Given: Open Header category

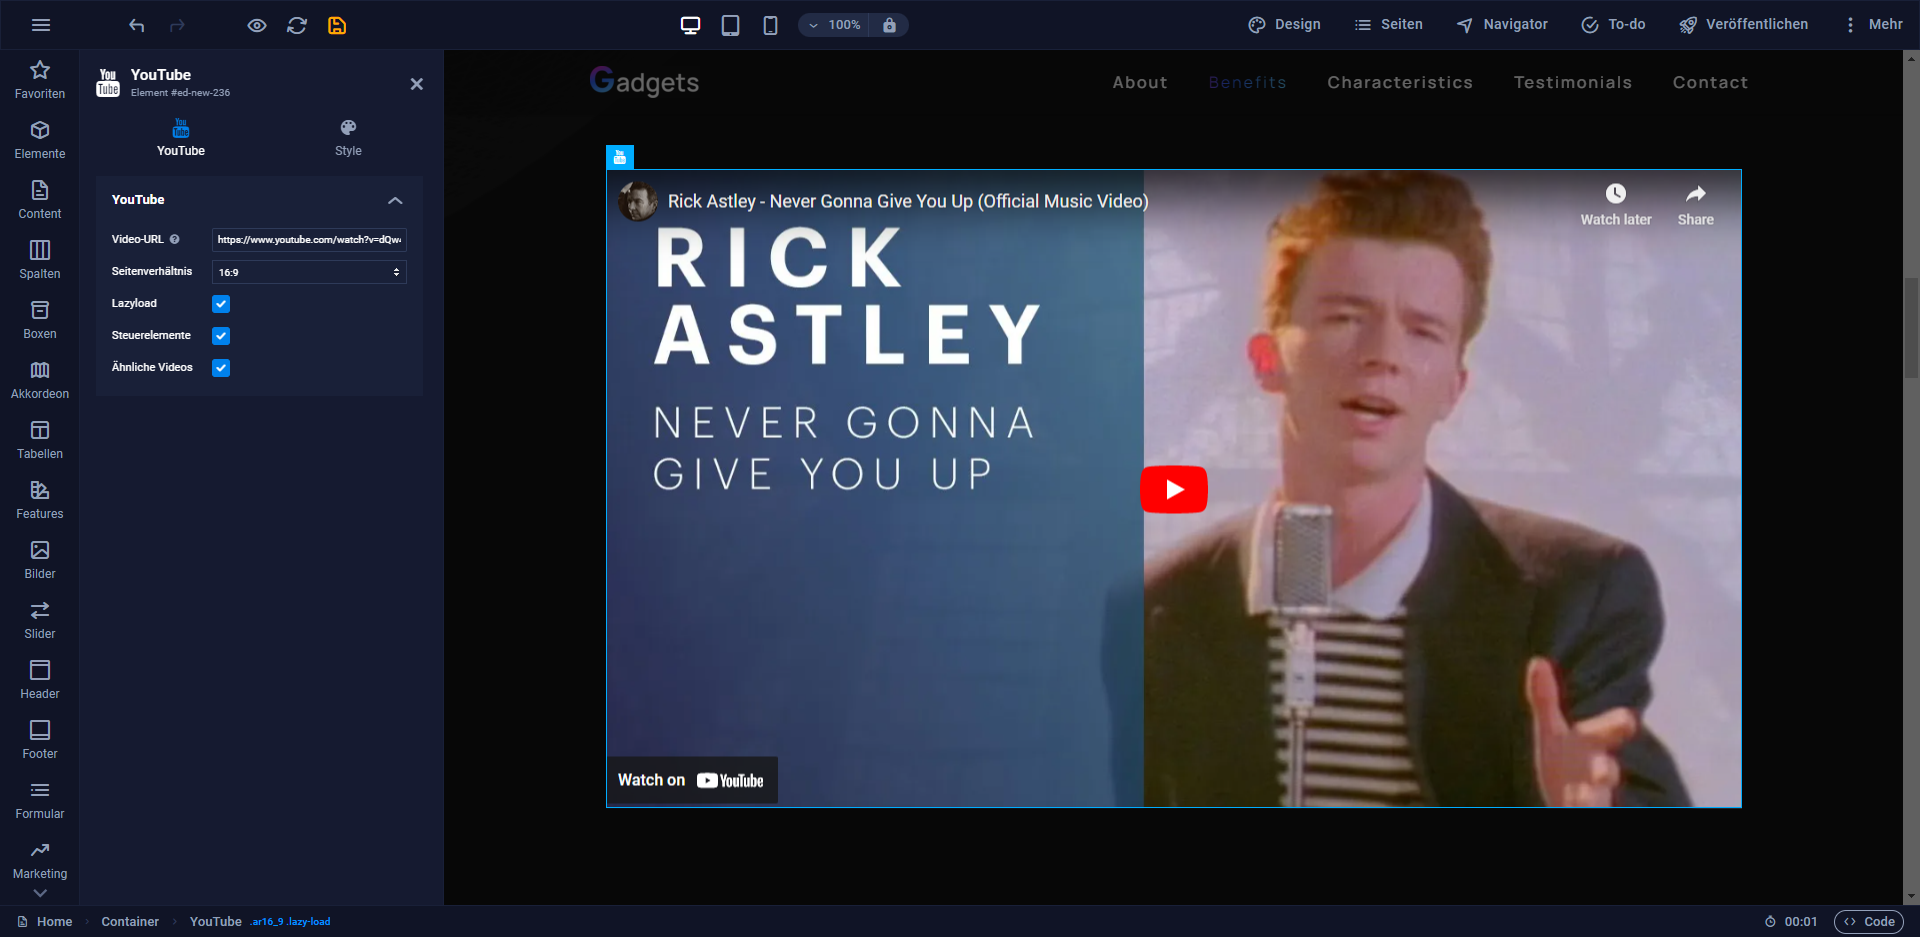Looking at the screenshot, I should pyautogui.click(x=40, y=680).
